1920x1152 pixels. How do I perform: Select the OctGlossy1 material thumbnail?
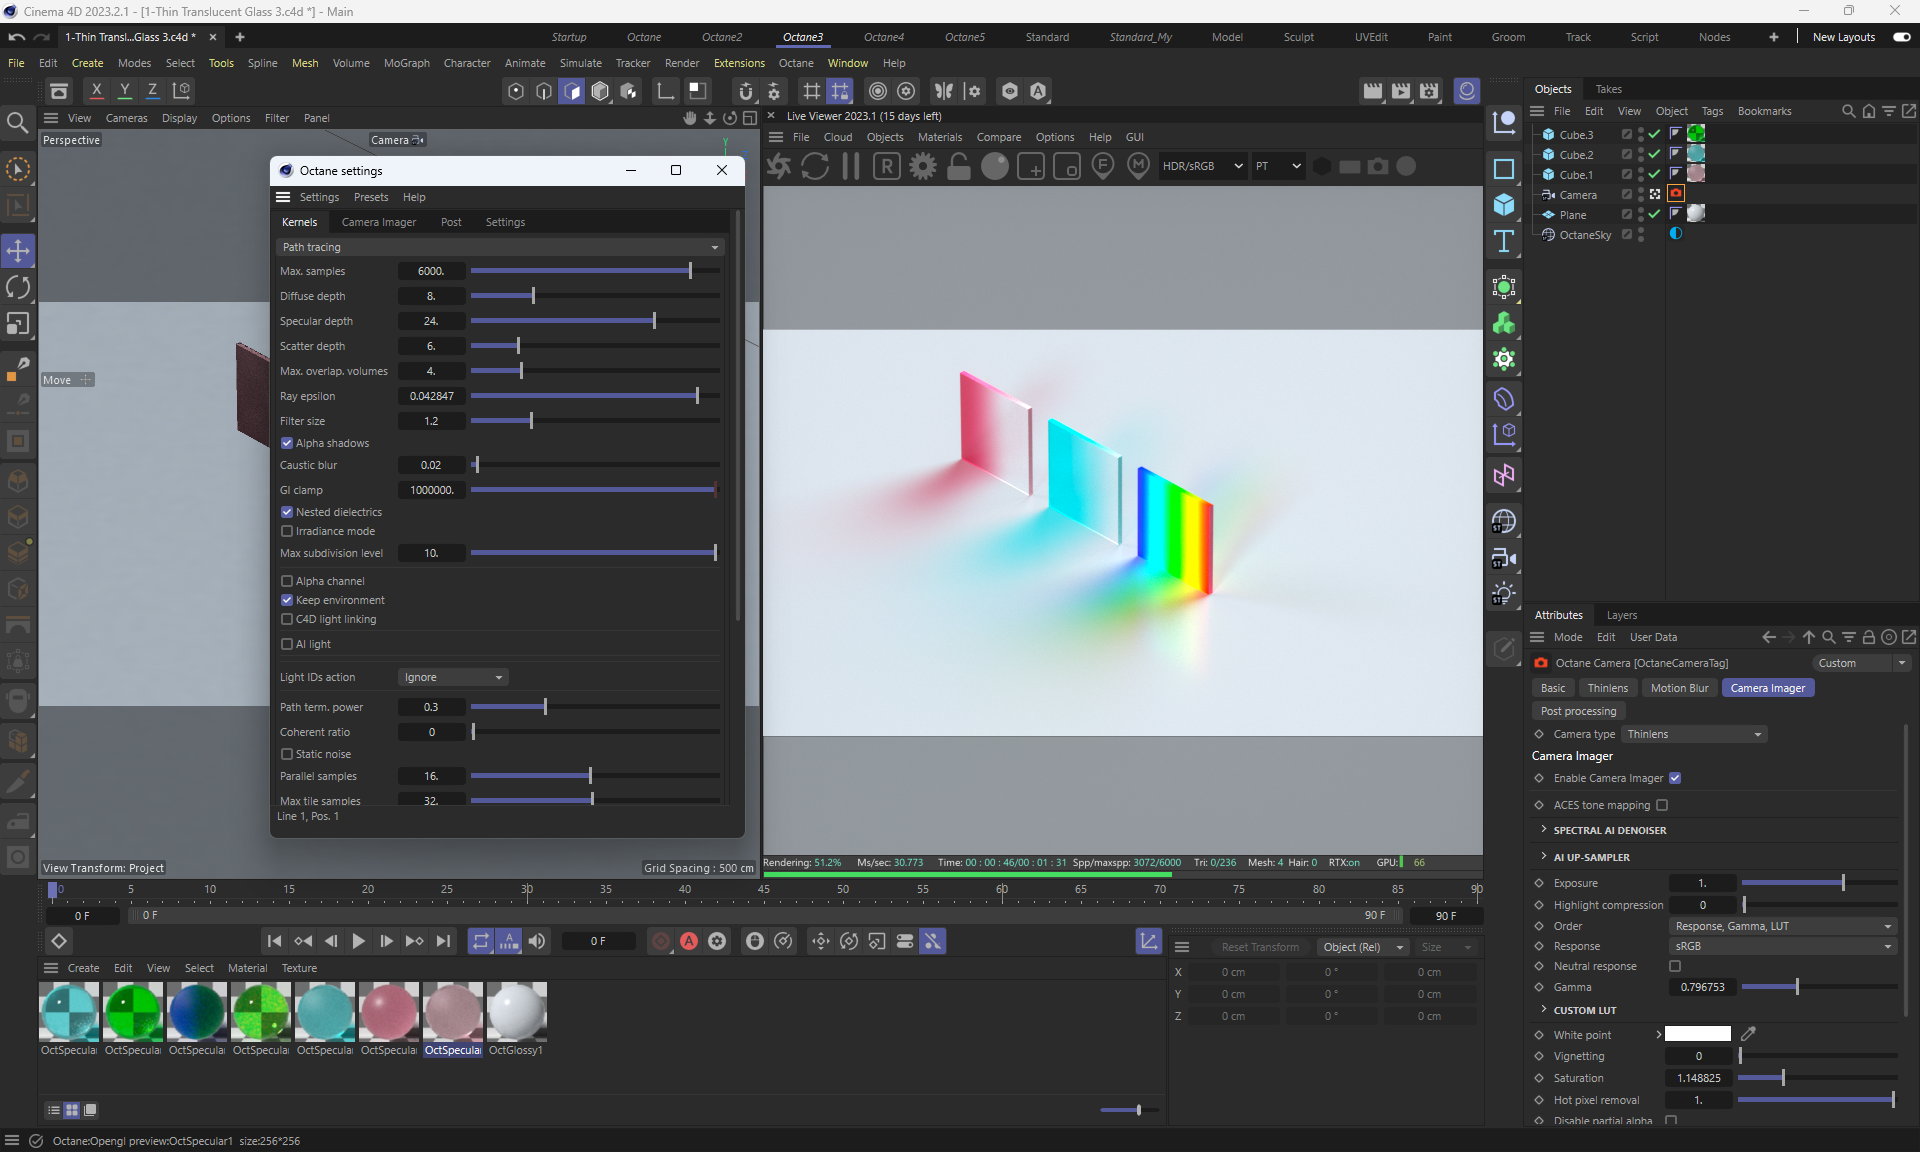tap(516, 1012)
